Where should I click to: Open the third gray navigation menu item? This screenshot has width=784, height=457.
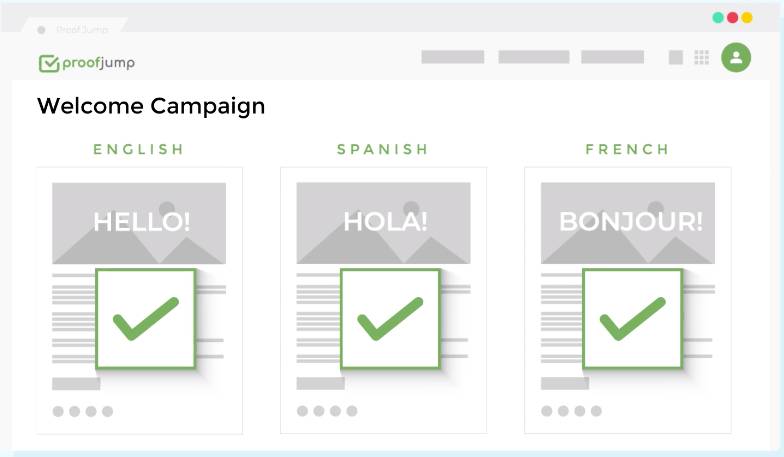tap(612, 57)
